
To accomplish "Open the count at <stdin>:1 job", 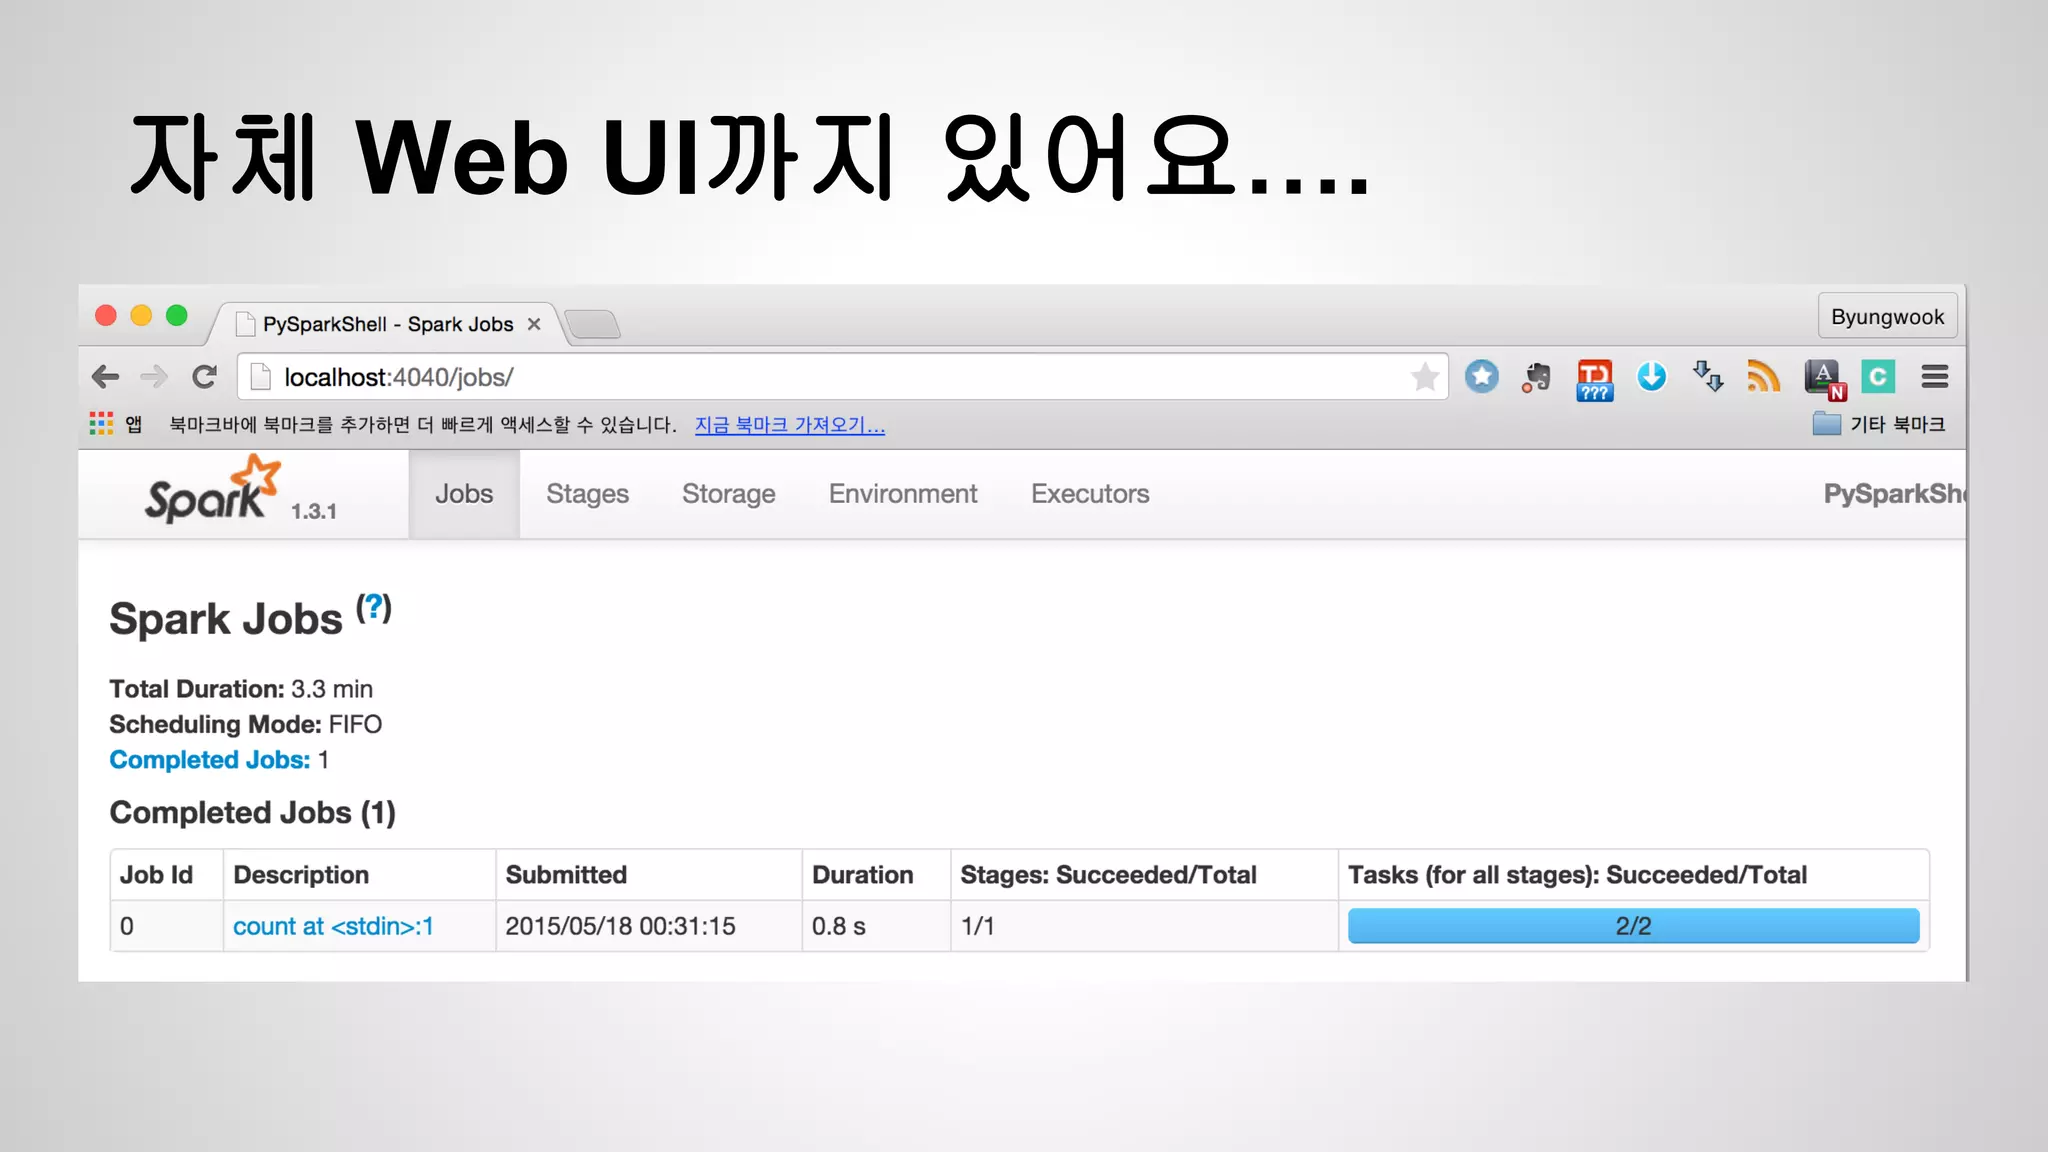I will click(x=333, y=926).
